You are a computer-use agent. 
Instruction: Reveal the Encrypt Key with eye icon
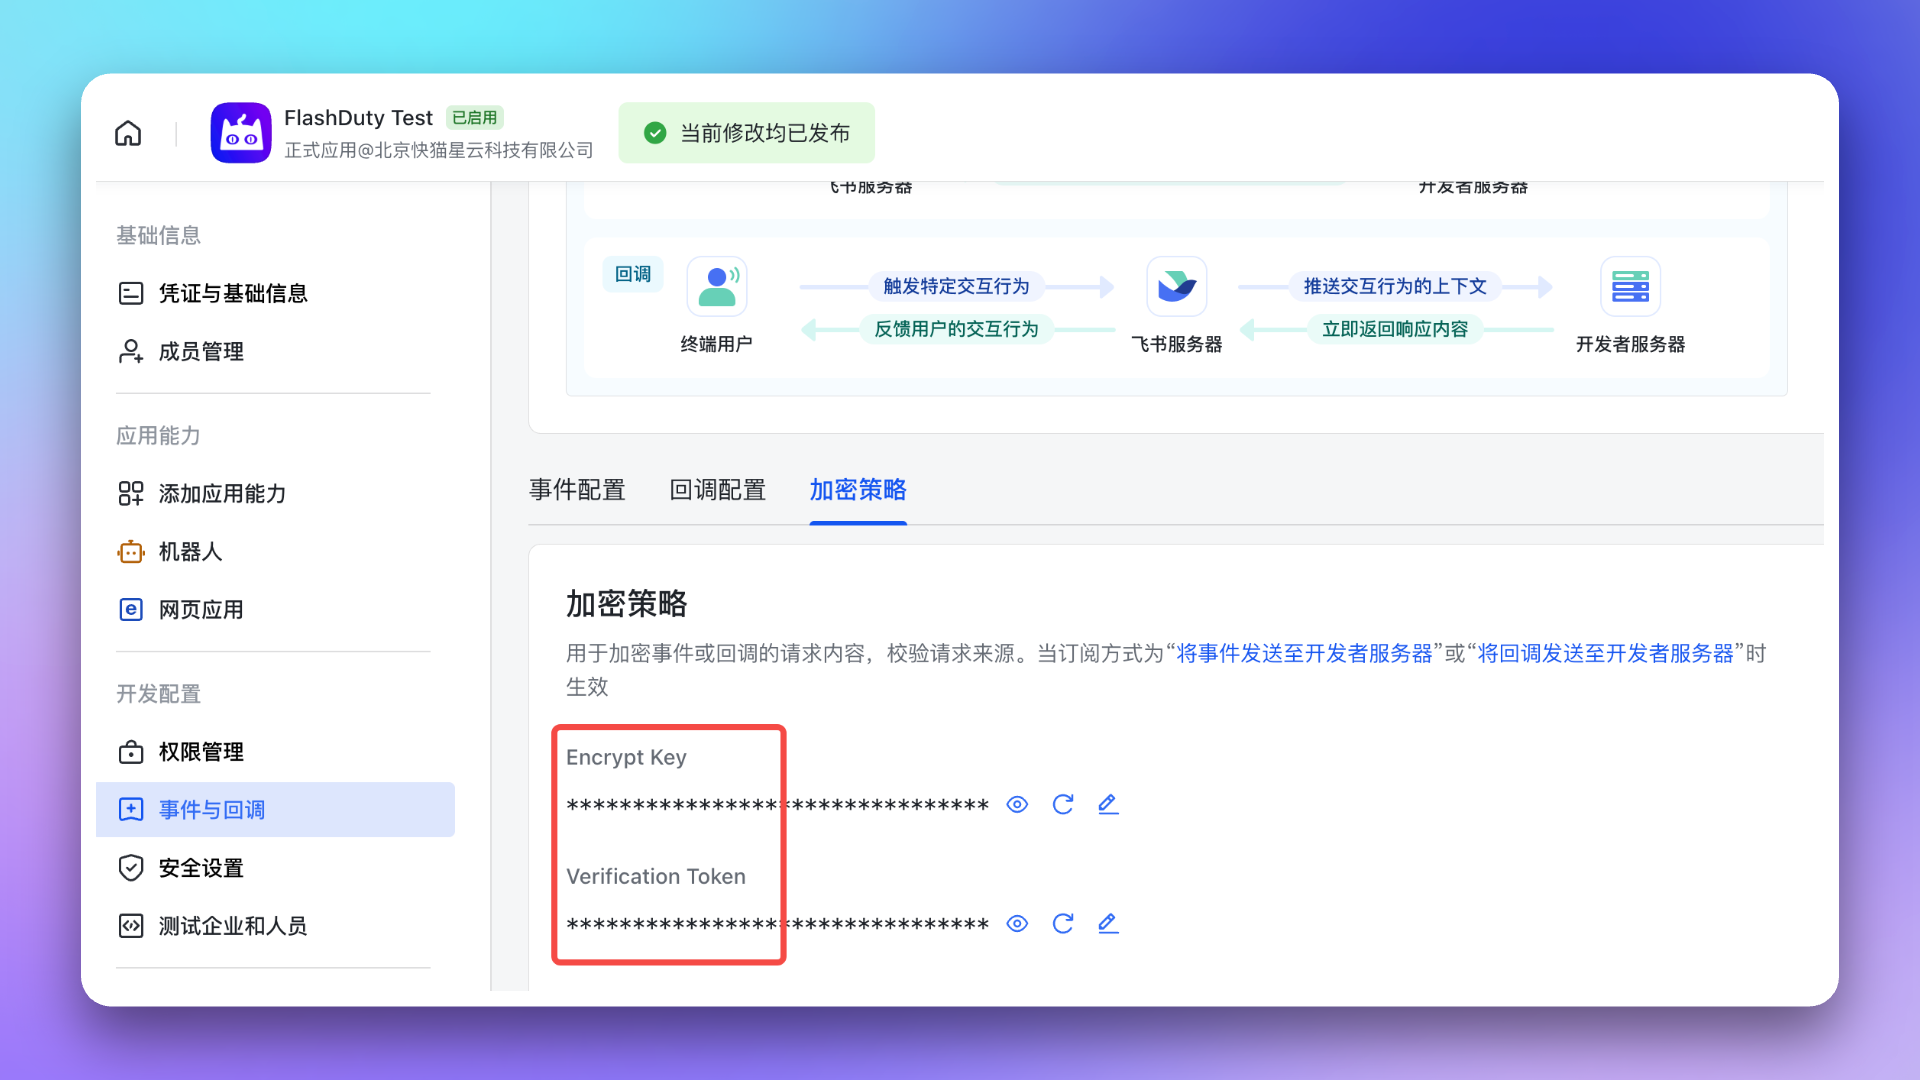click(1017, 805)
